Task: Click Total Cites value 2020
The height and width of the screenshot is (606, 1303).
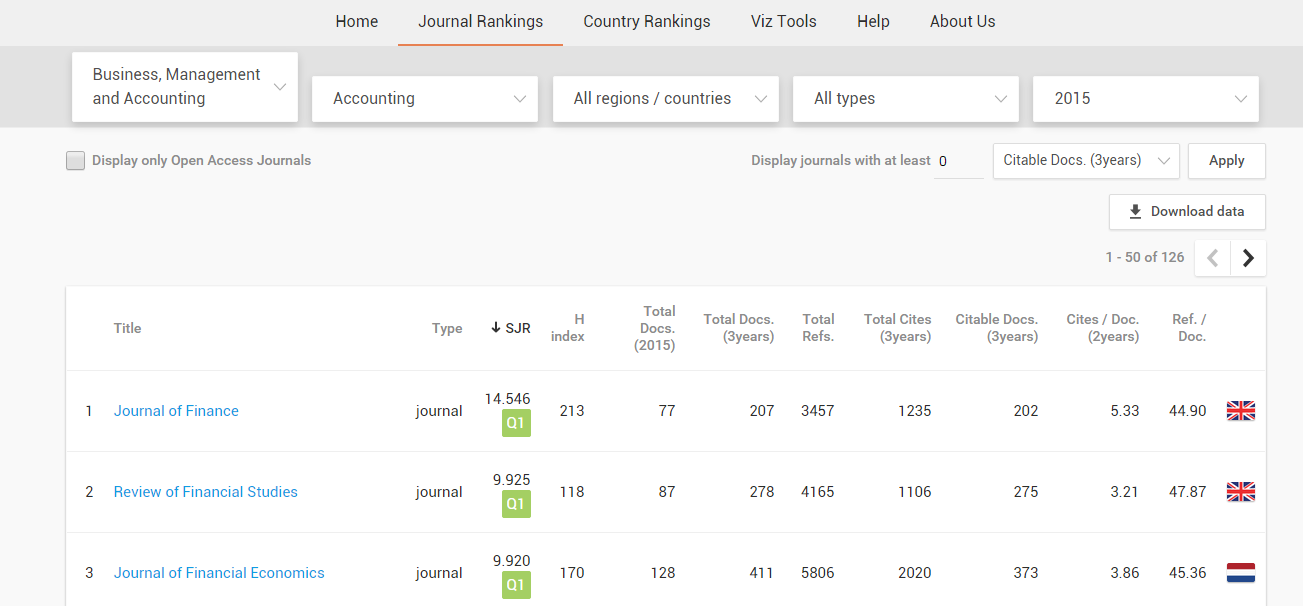Action: tap(914, 573)
